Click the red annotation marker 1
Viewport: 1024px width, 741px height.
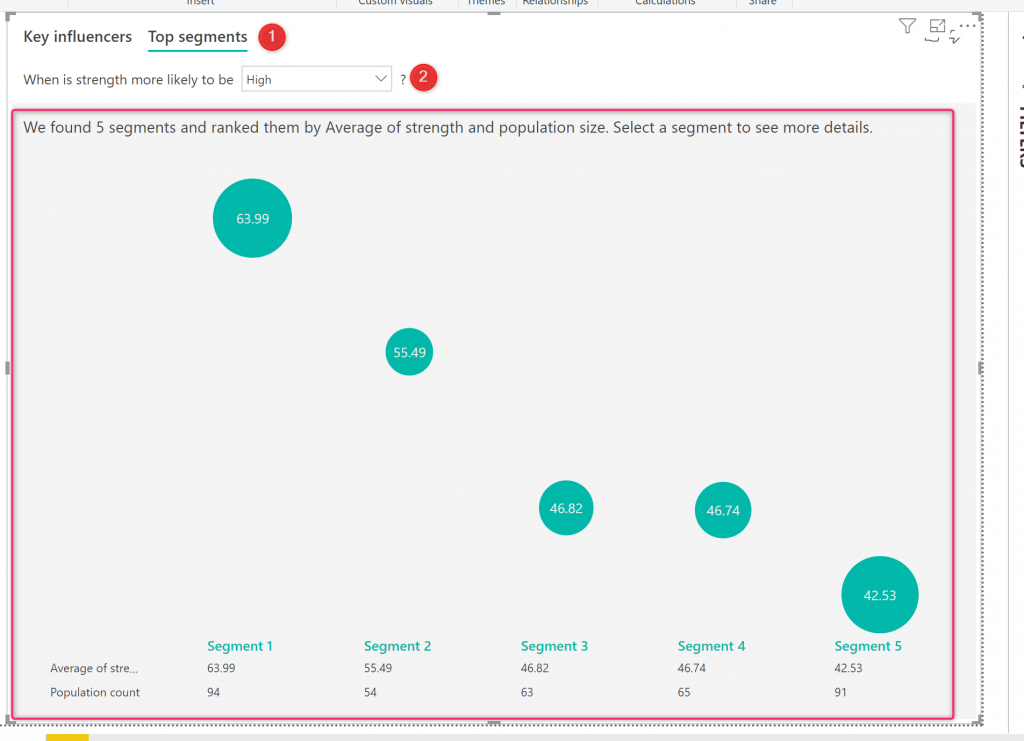(x=272, y=37)
